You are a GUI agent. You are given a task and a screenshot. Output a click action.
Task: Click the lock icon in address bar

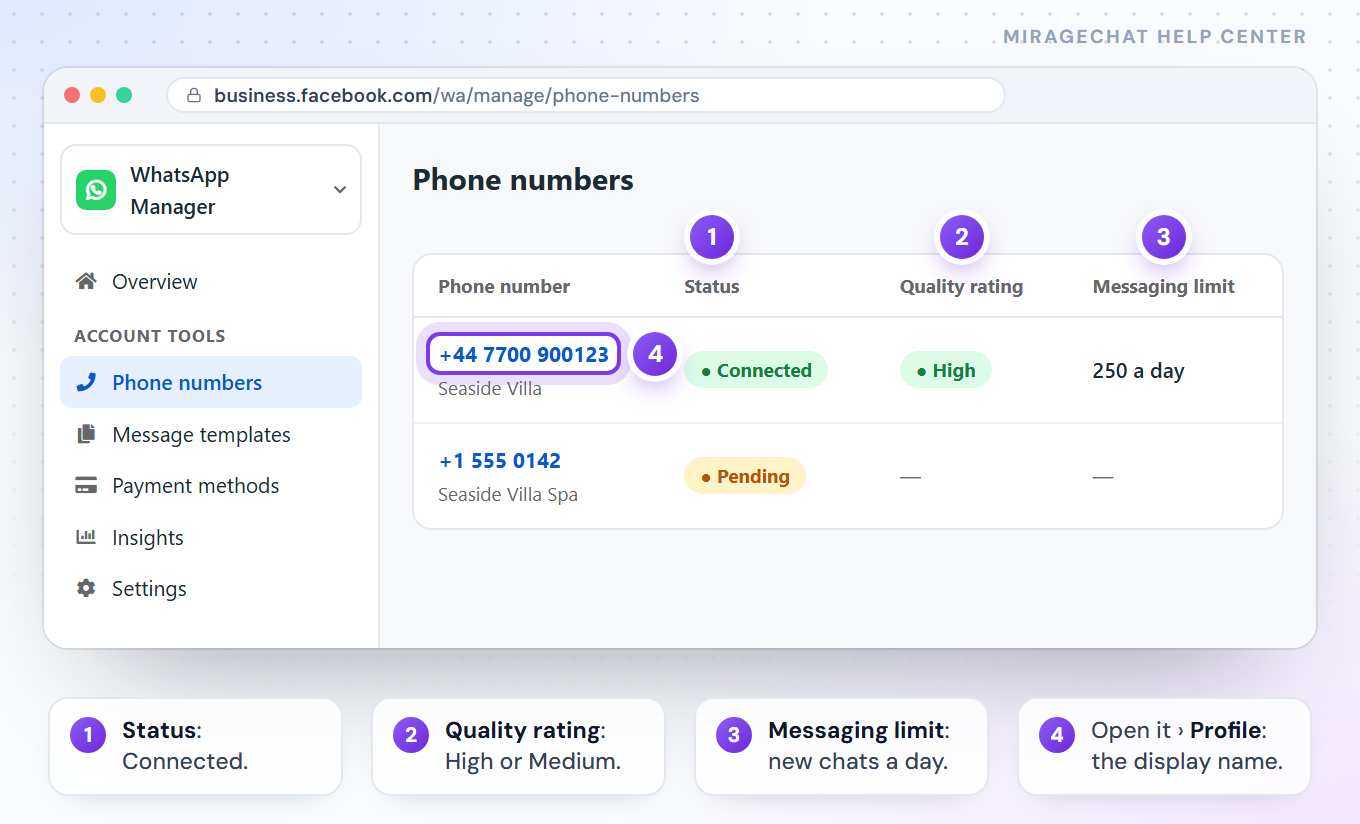[194, 96]
